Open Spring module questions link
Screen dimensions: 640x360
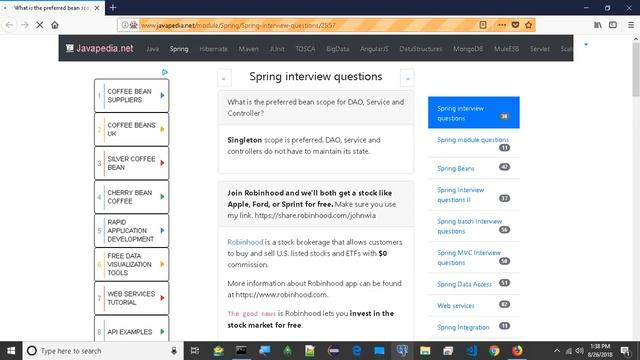pyautogui.click(x=473, y=140)
